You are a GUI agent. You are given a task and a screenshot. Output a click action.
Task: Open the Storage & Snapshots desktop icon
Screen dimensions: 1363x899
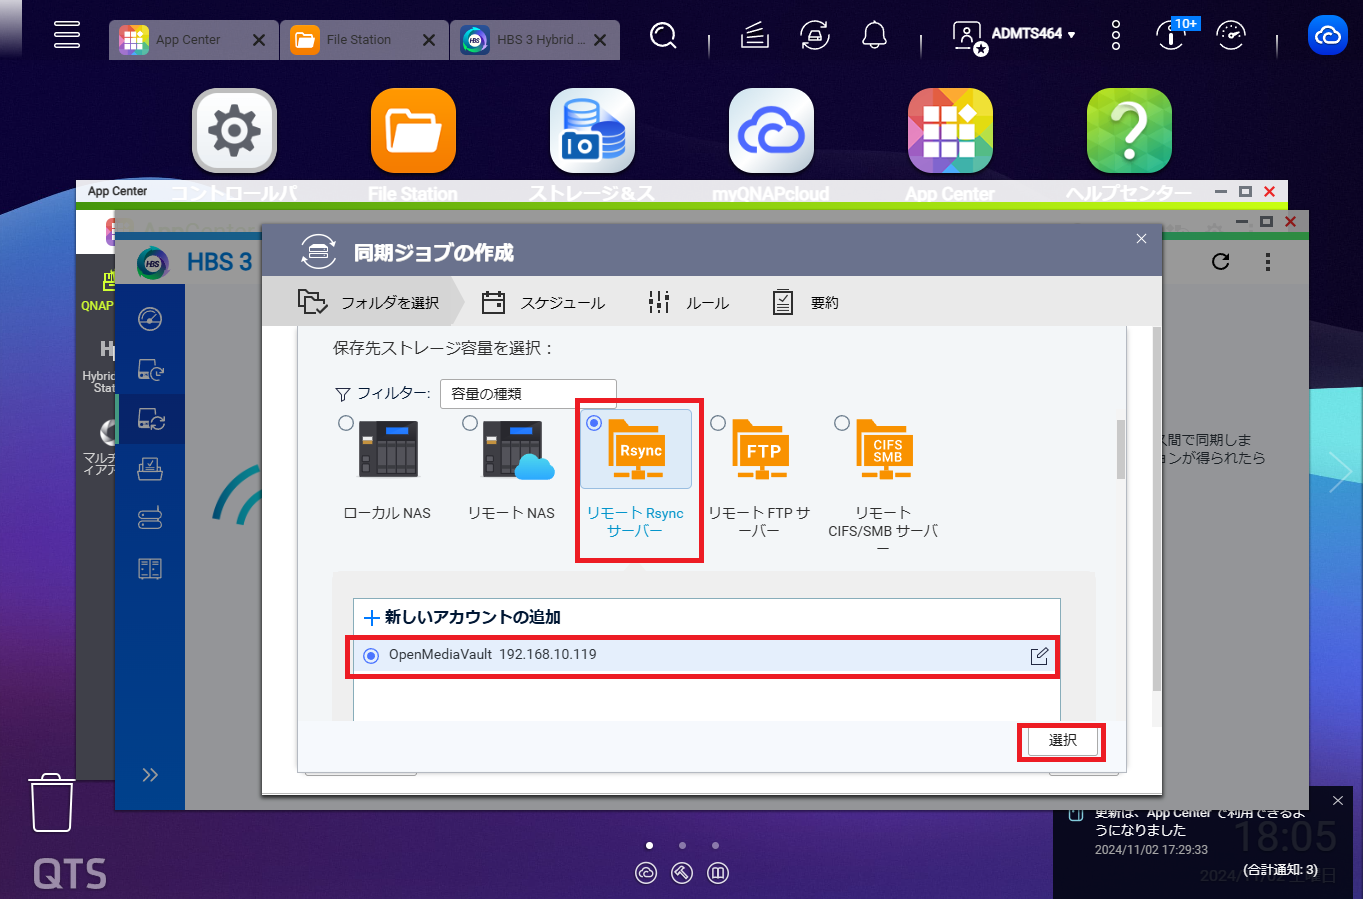592,130
